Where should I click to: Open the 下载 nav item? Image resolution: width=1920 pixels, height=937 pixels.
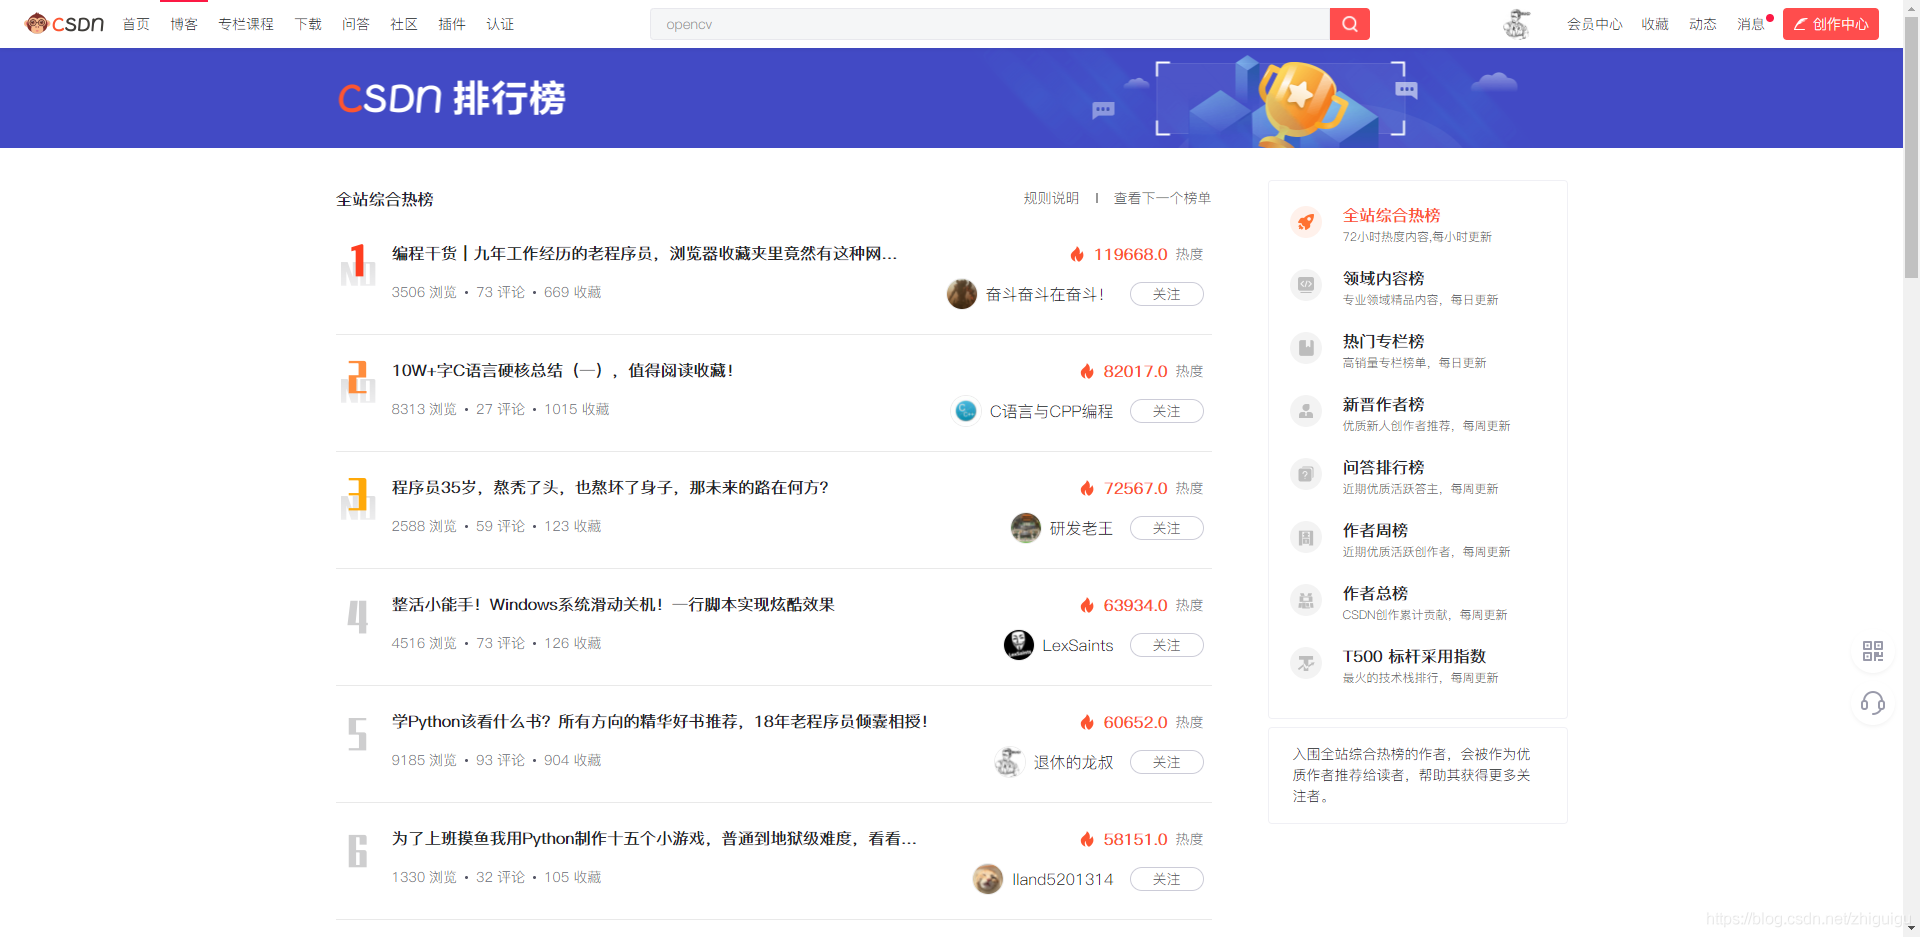308,24
